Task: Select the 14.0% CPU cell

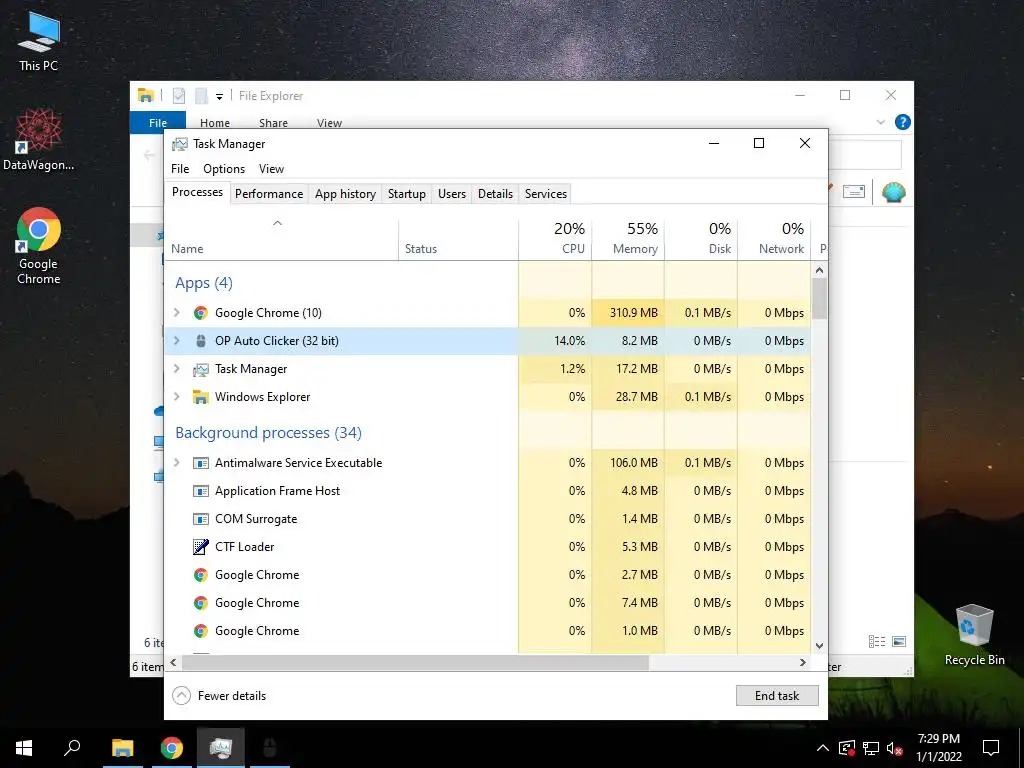Action: tap(555, 341)
